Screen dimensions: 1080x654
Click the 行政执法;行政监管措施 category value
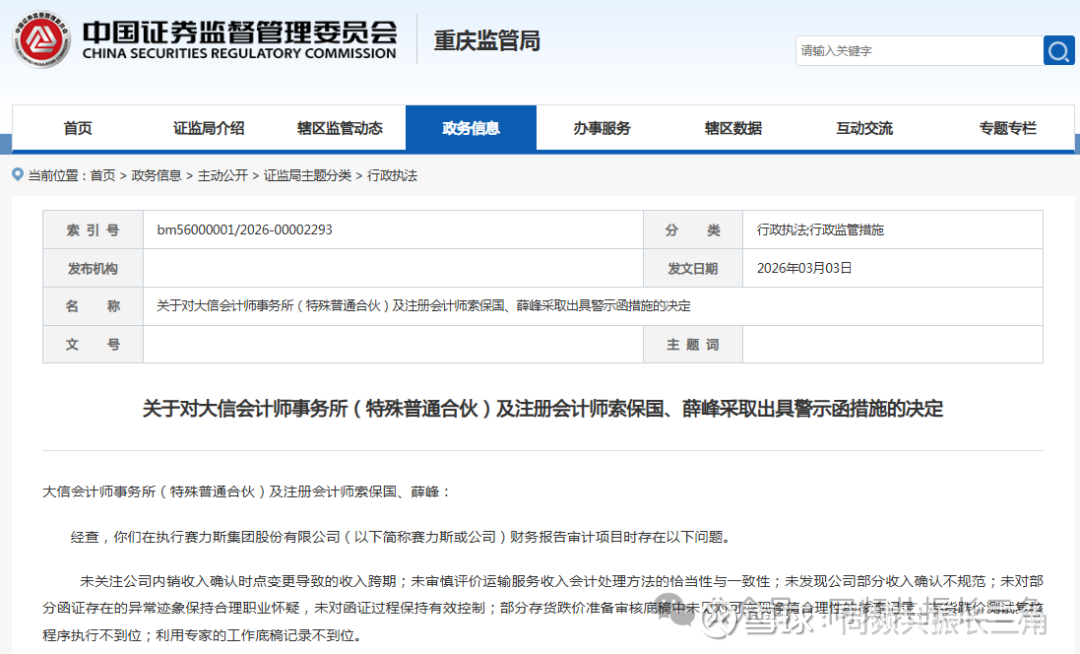820,229
